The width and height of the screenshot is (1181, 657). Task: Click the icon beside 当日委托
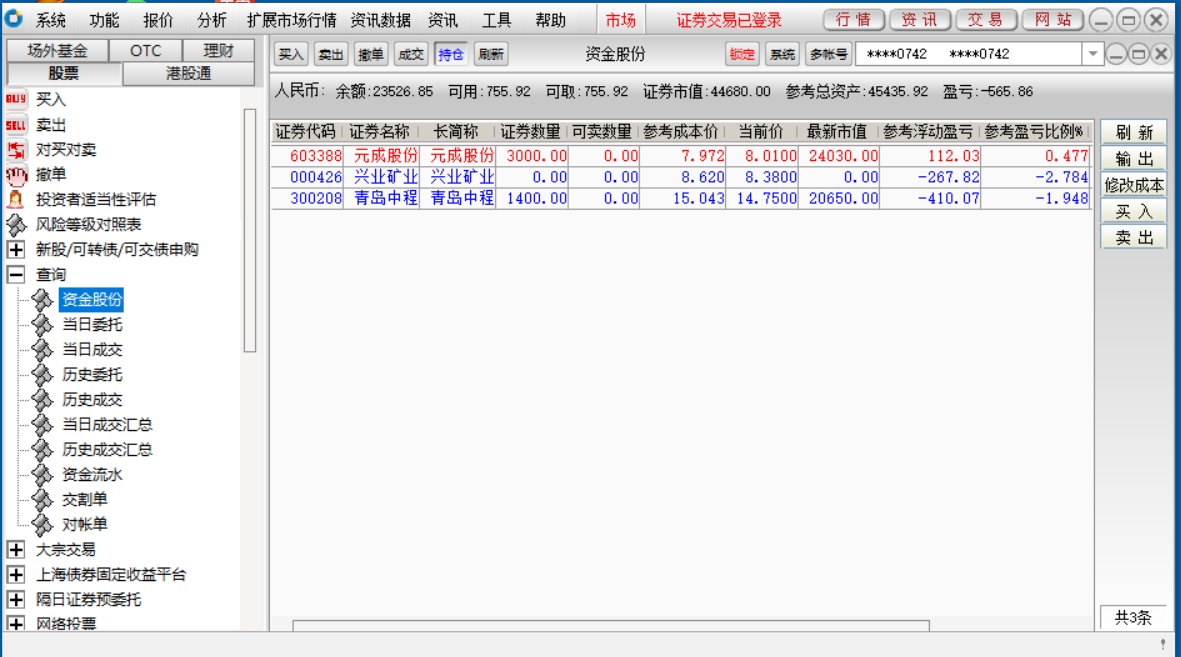(43, 325)
